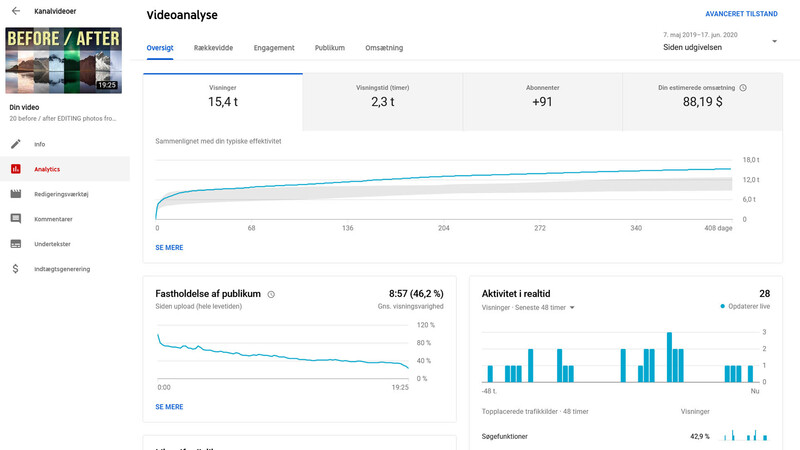800x450 pixels.
Task: Click SE MERE under audience retention chart
Action: tap(169, 407)
